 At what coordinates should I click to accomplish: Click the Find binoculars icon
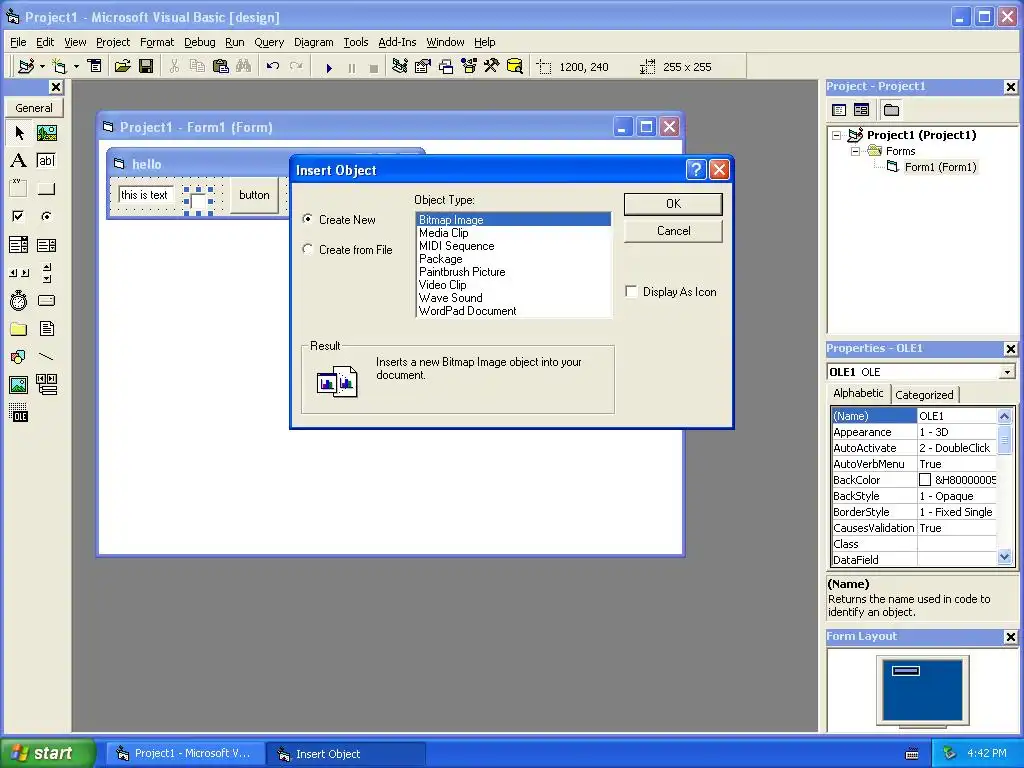click(244, 66)
